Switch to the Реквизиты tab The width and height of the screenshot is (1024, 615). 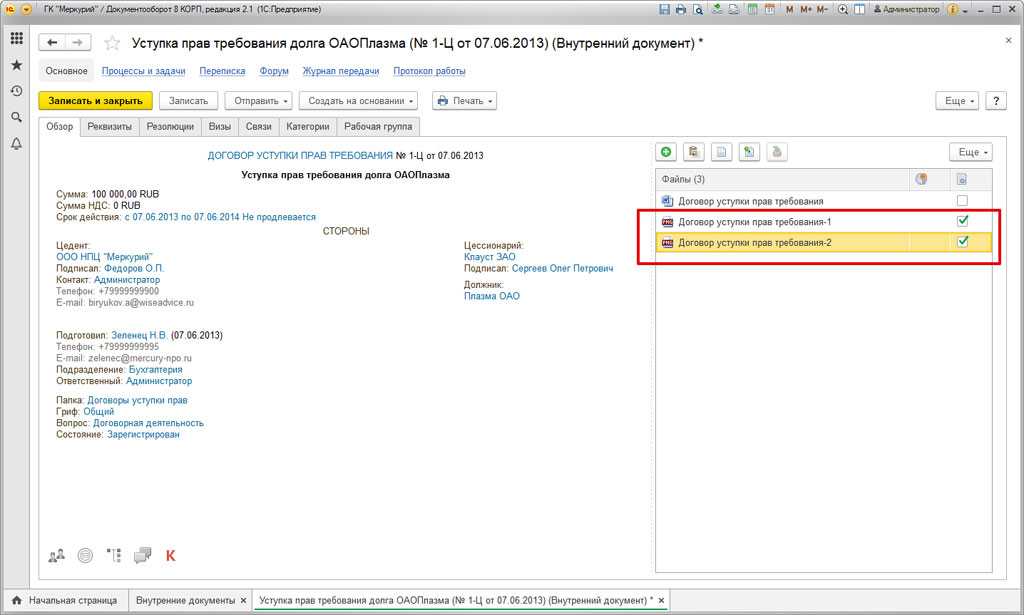coord(109,127)
